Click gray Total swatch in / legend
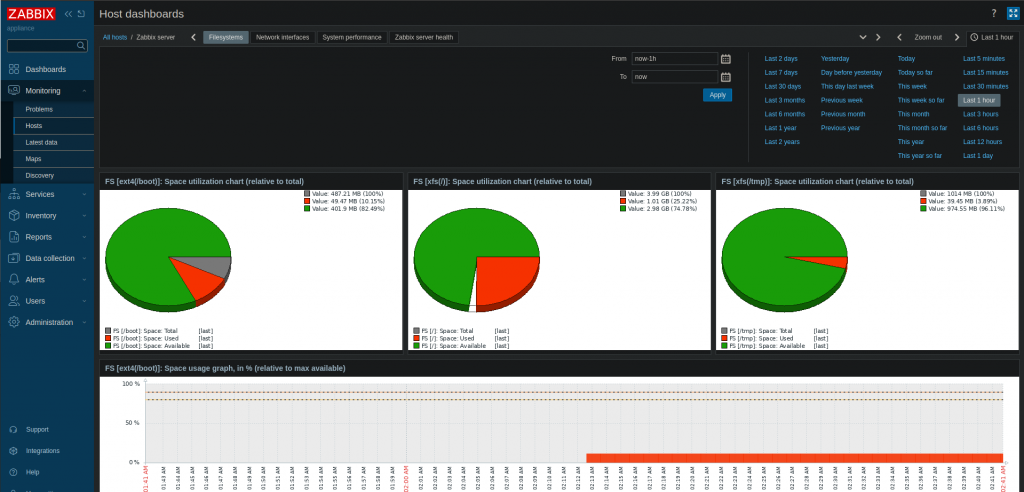Image resolution: width=1024 pixels, height=492 pixels. coord(417,331)
